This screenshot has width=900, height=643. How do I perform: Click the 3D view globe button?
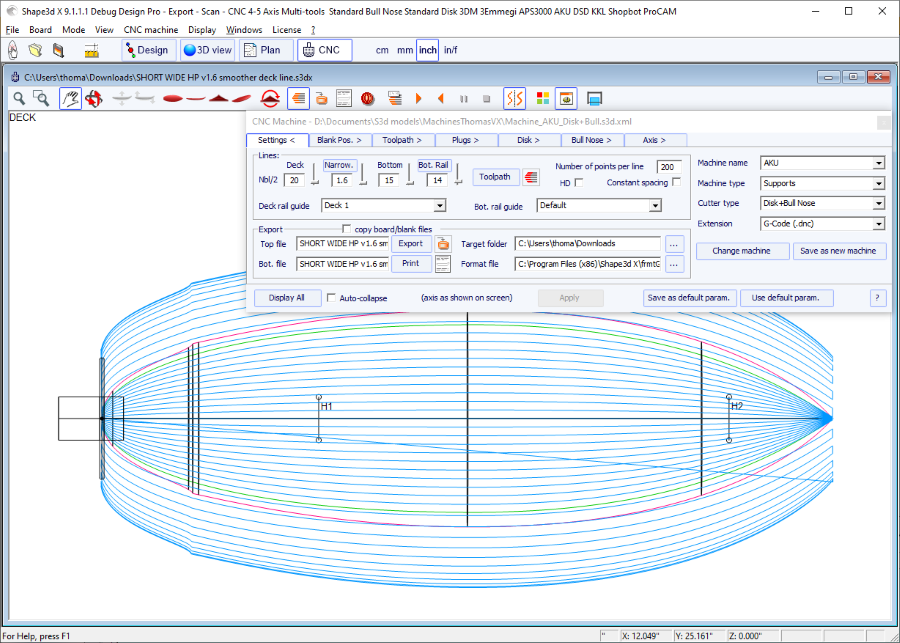207,50
